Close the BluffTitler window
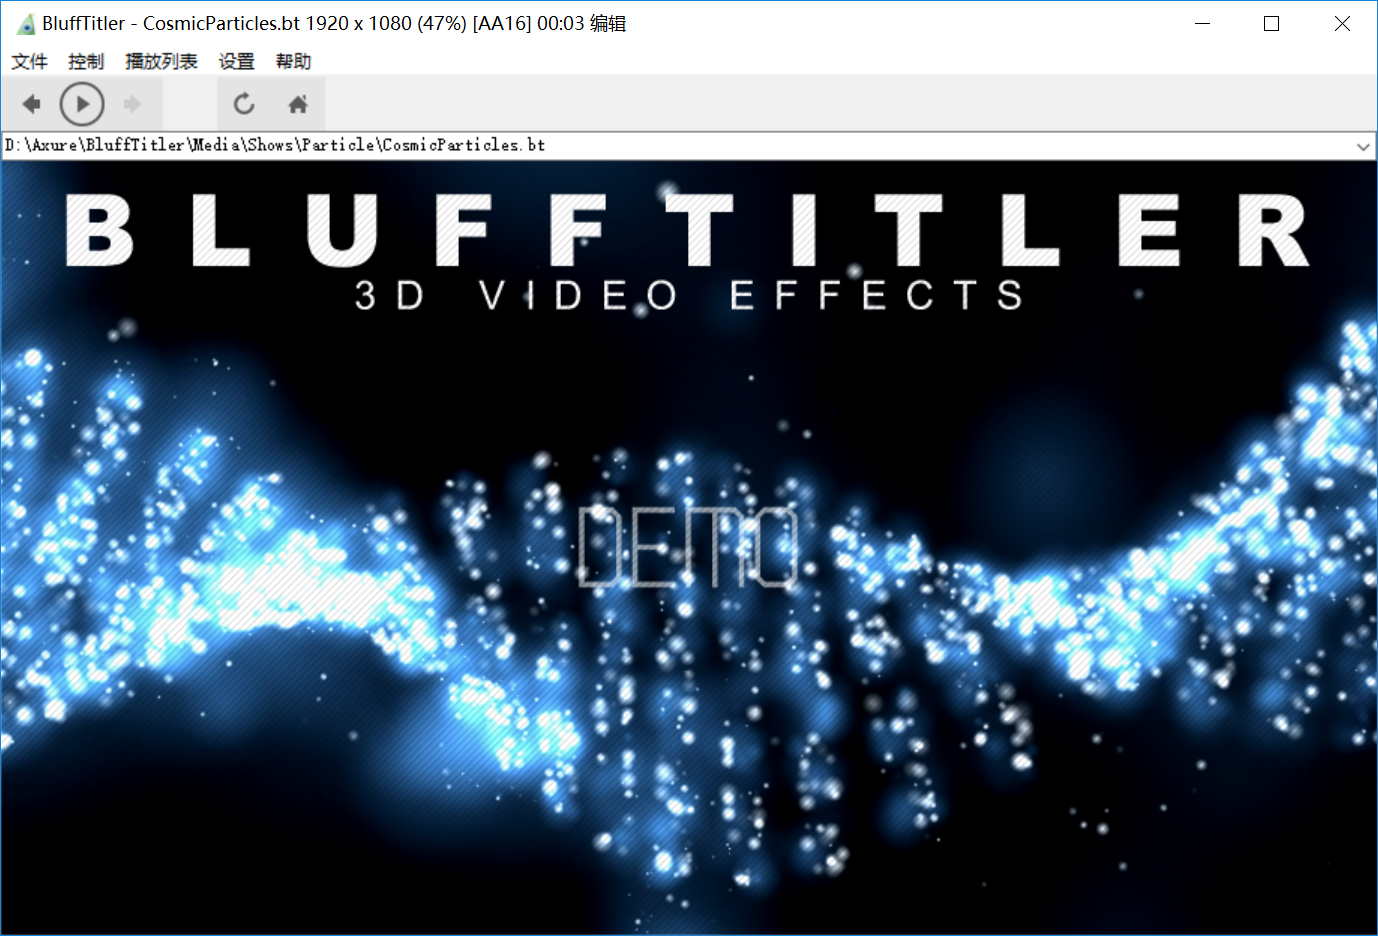 click(x=1343, y=22)
